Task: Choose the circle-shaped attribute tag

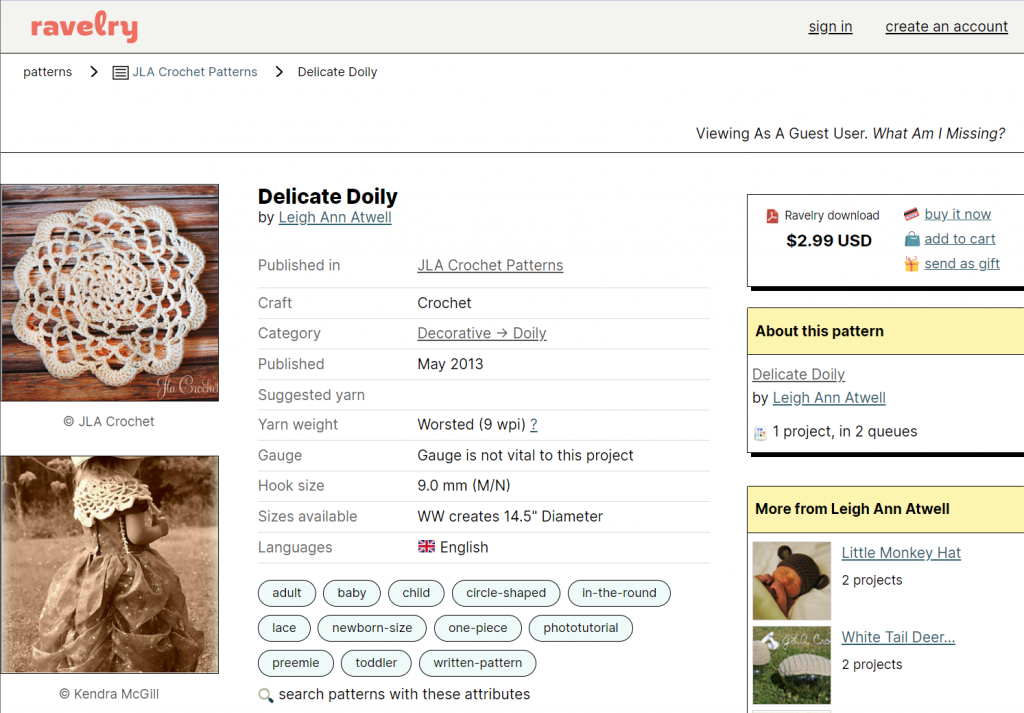Action: tap(506, 593)
